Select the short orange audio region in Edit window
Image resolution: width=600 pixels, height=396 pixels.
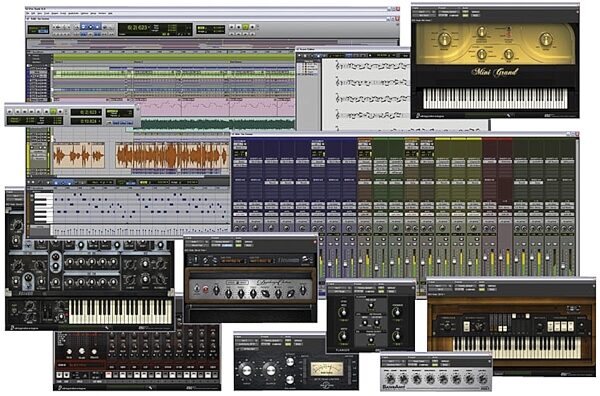(x=79, y=155)
